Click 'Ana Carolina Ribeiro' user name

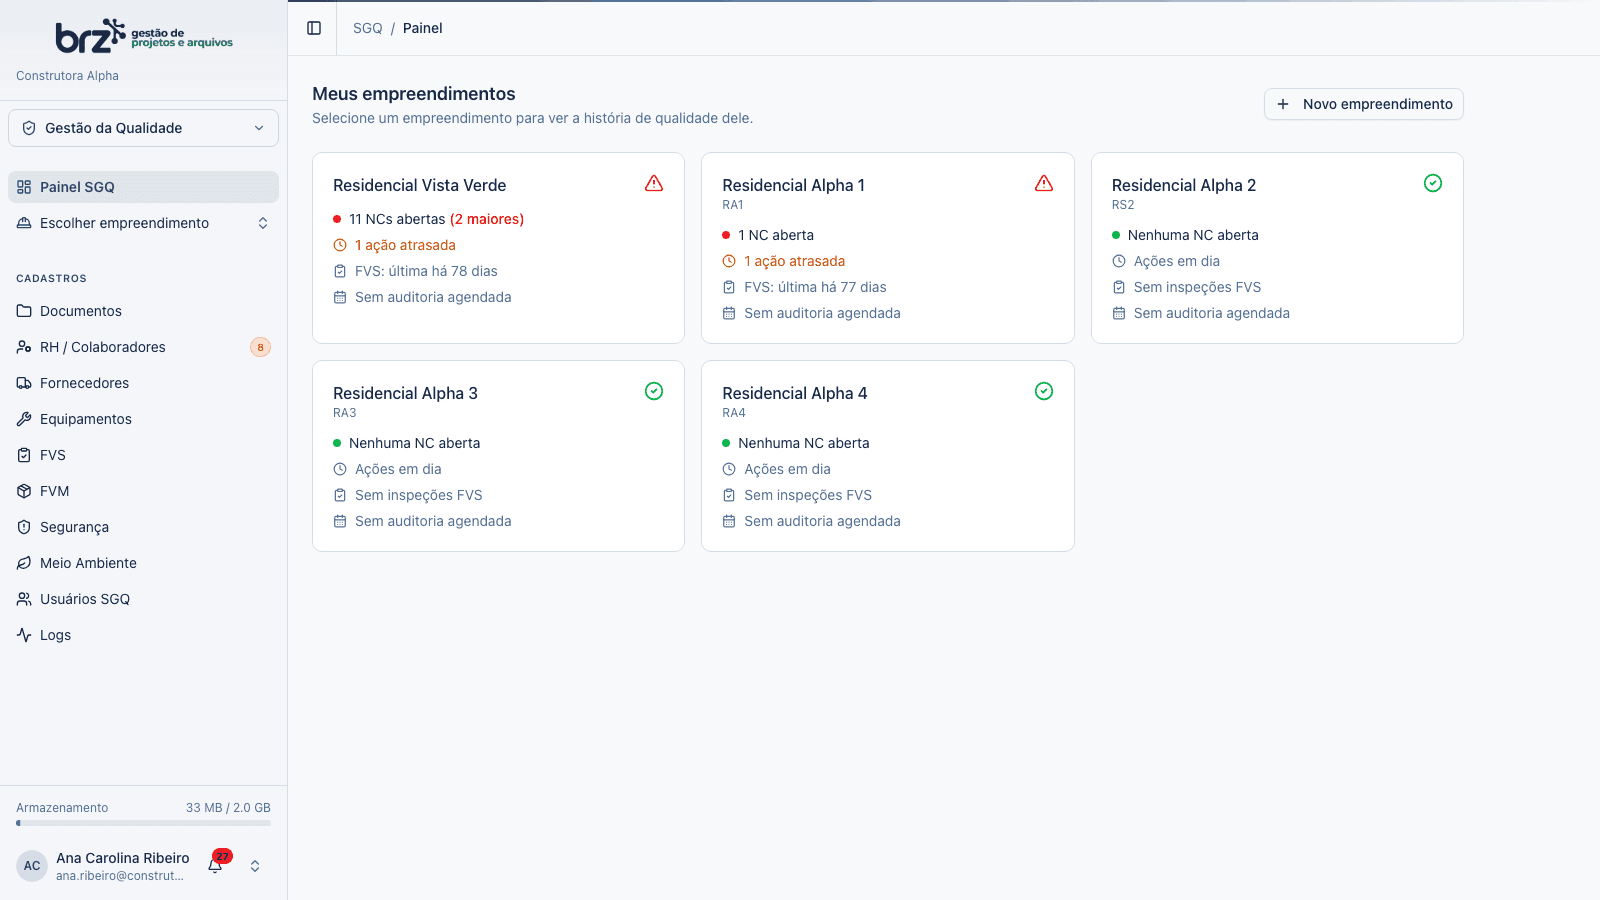tap(123, 858)
